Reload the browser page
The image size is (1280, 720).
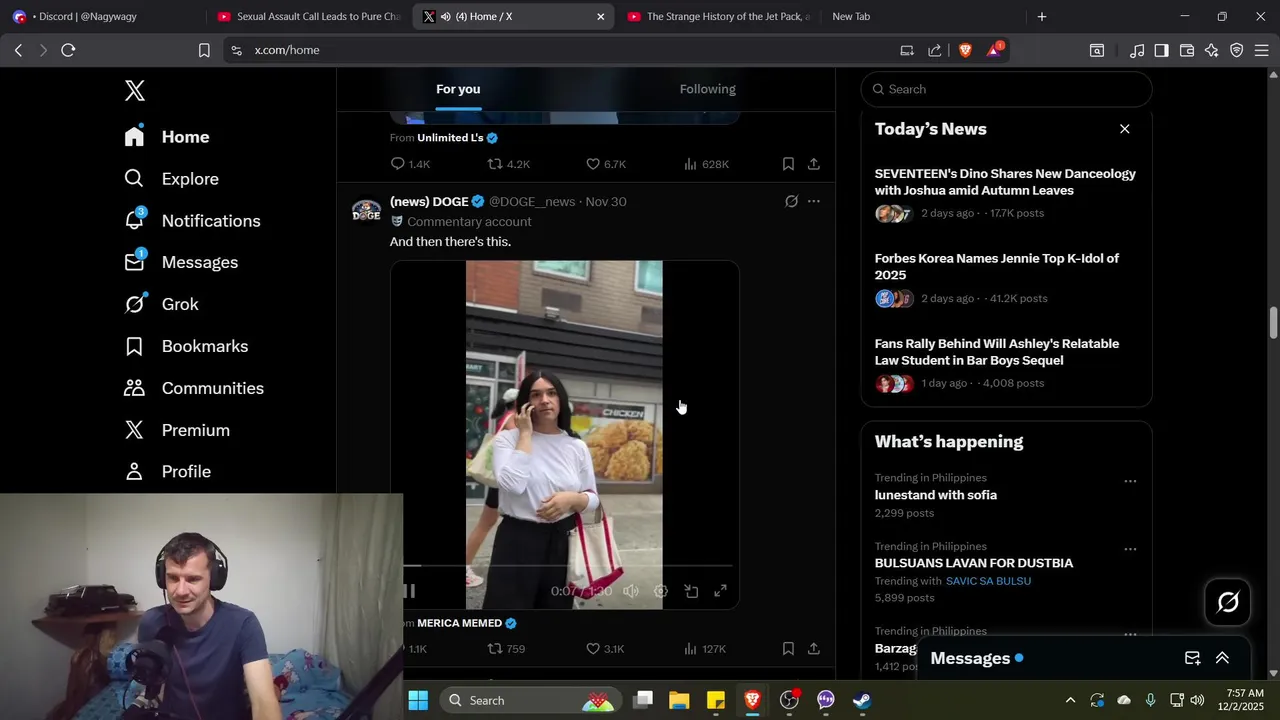click(x=68, y=50)
